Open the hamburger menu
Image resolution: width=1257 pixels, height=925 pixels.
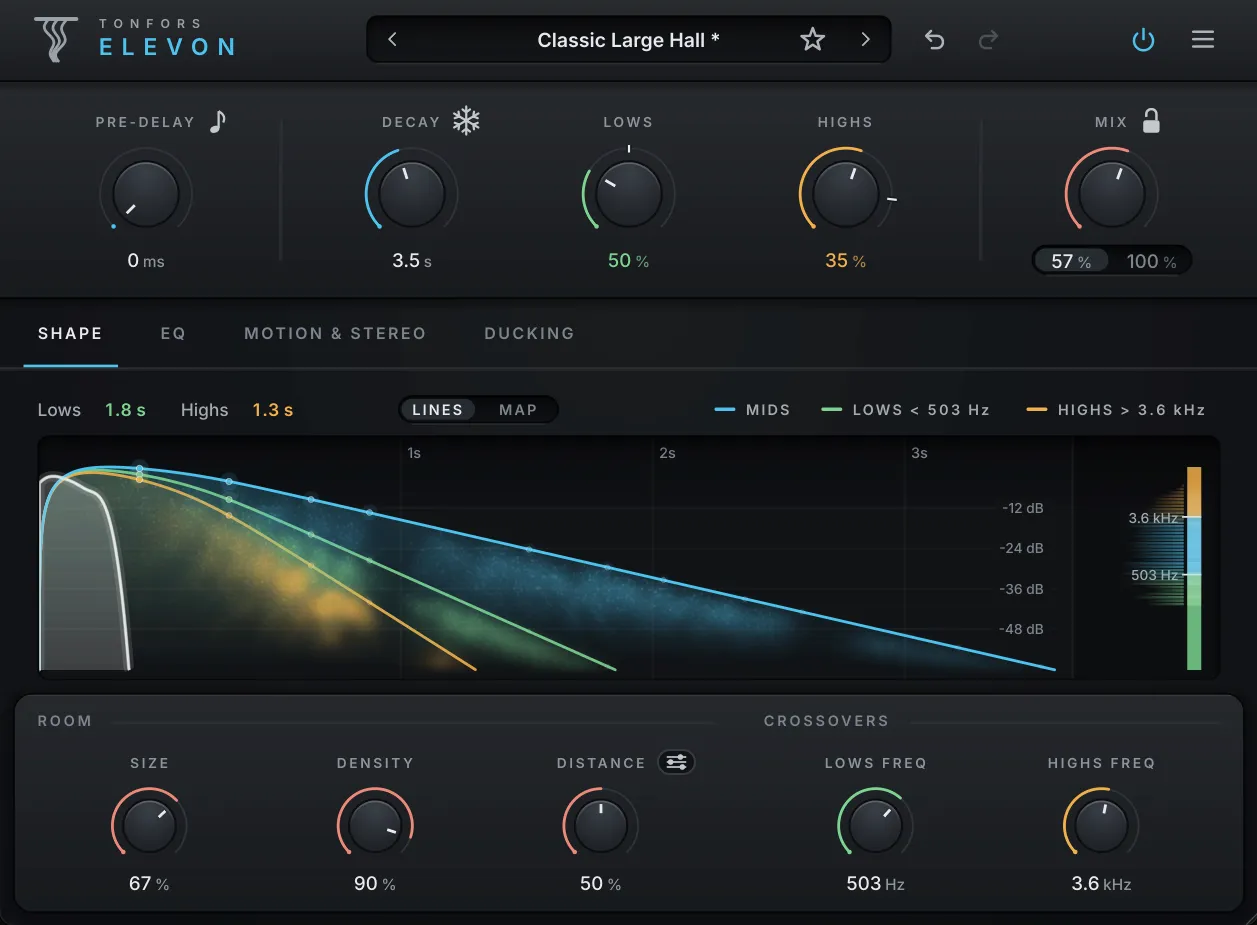[1203, 40]
